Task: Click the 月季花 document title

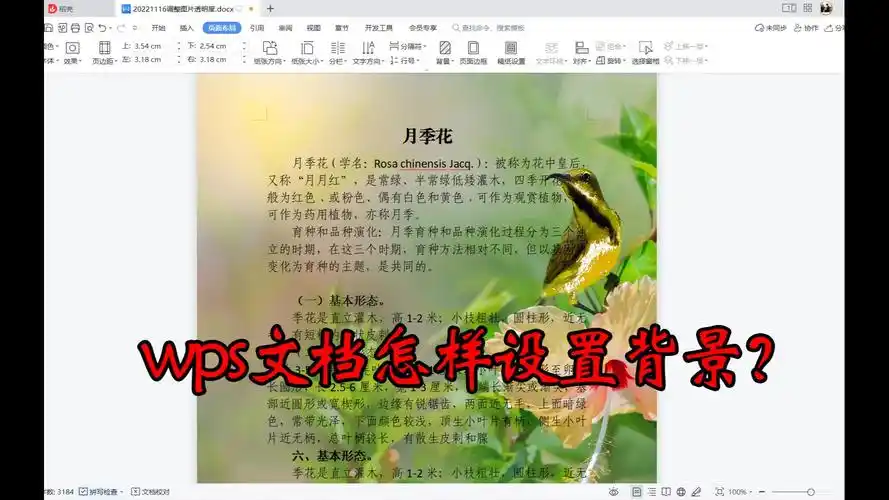Action: coord(427,136)
